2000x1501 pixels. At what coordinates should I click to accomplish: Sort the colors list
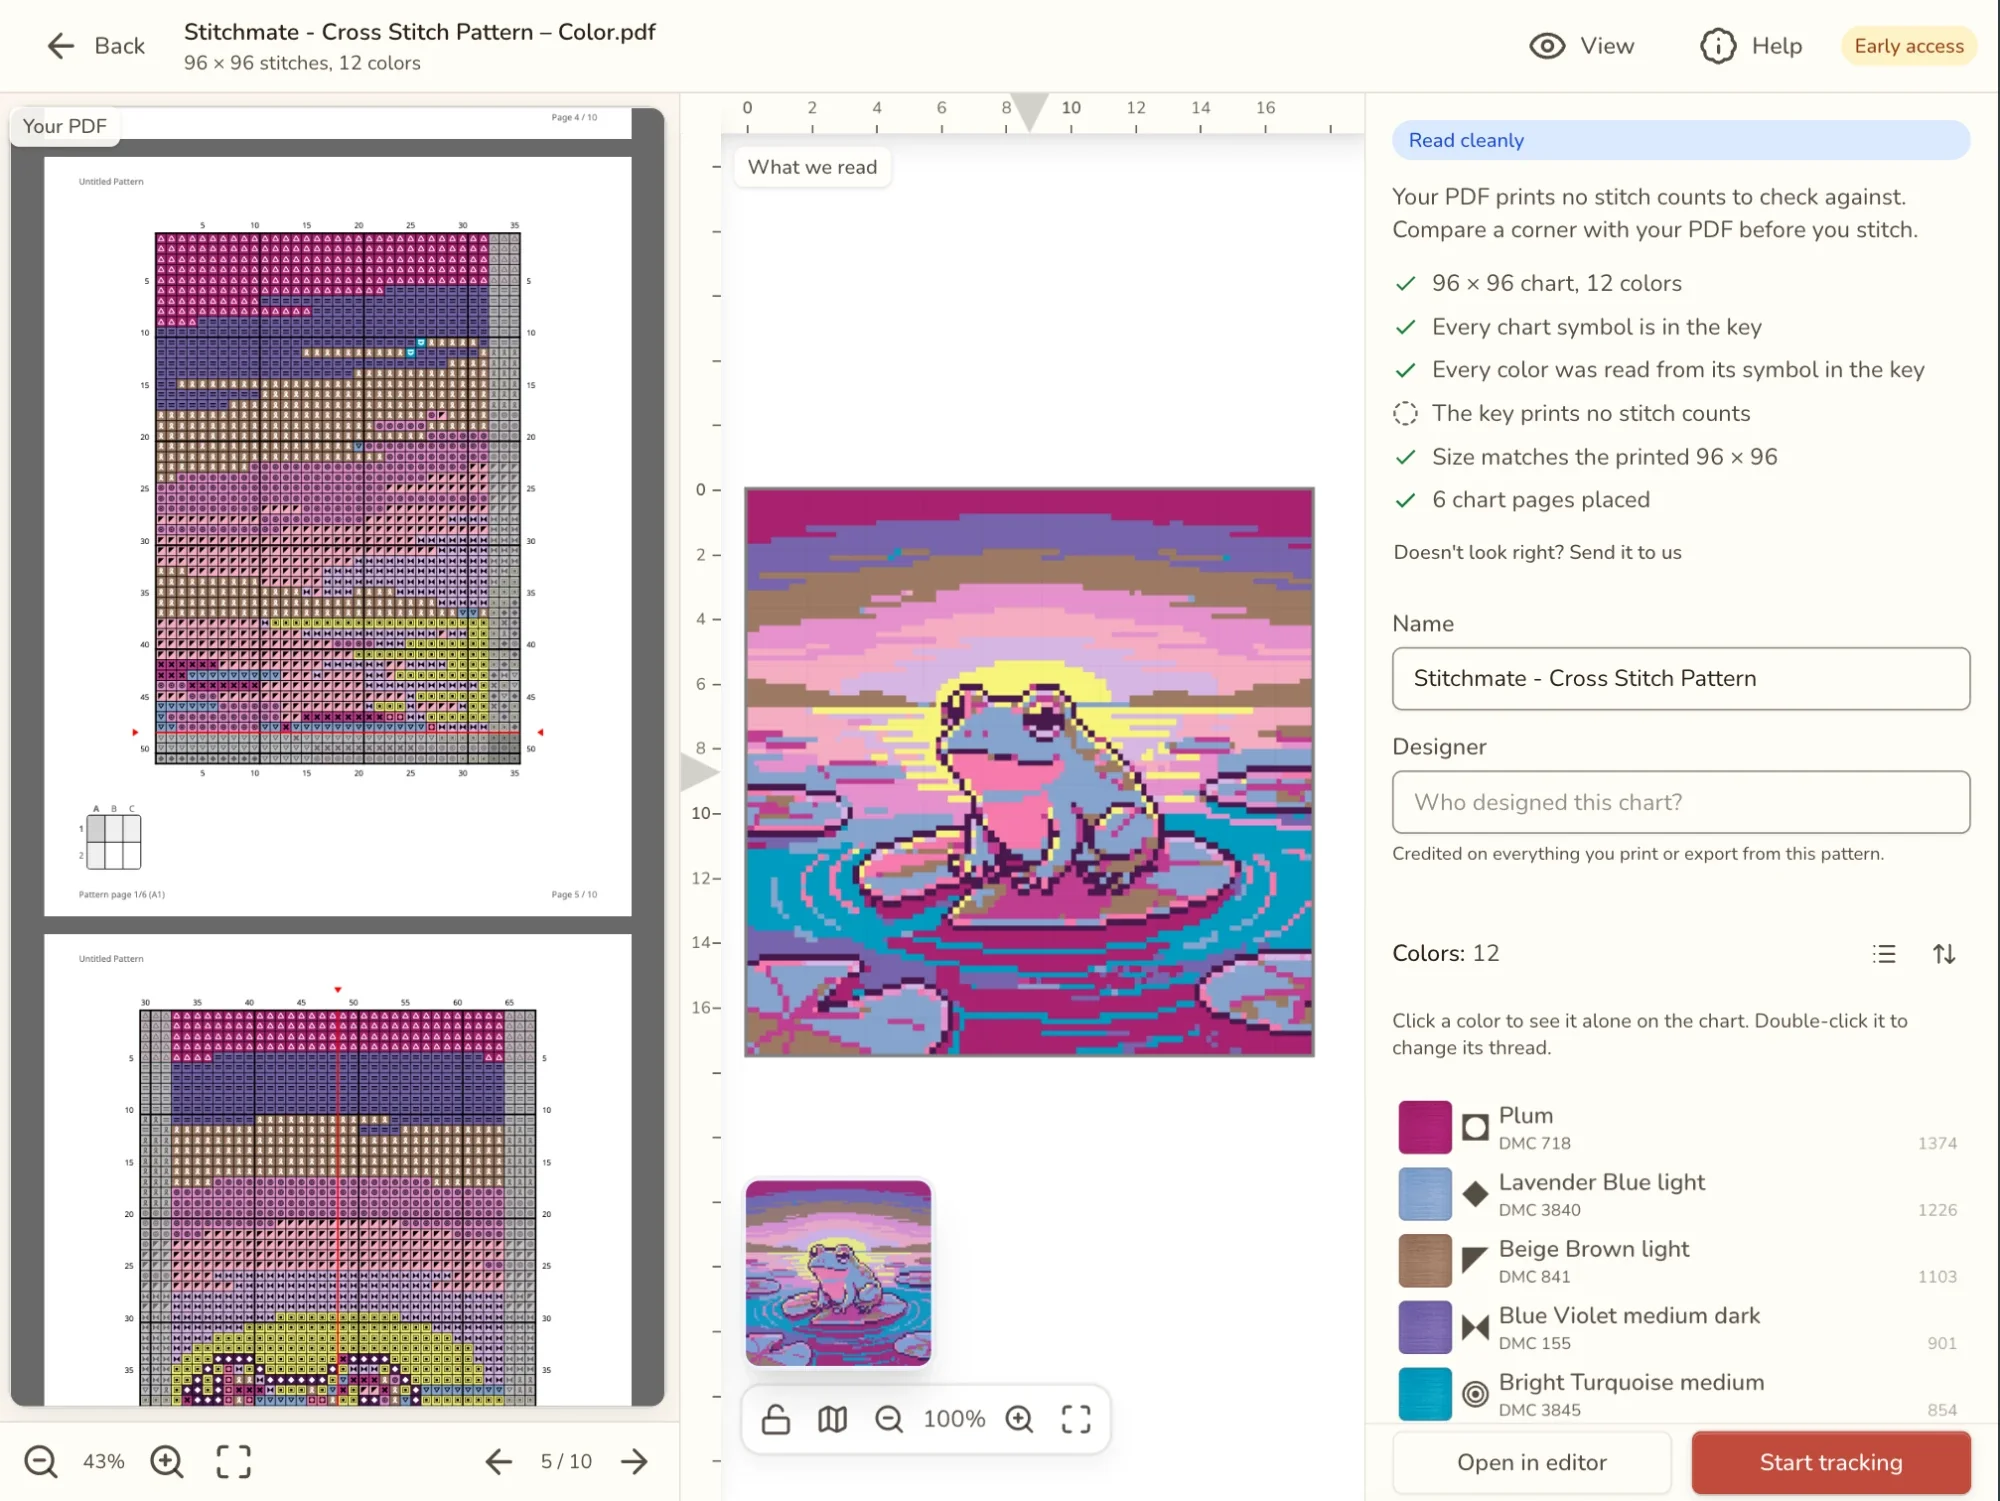(1944, 953)
